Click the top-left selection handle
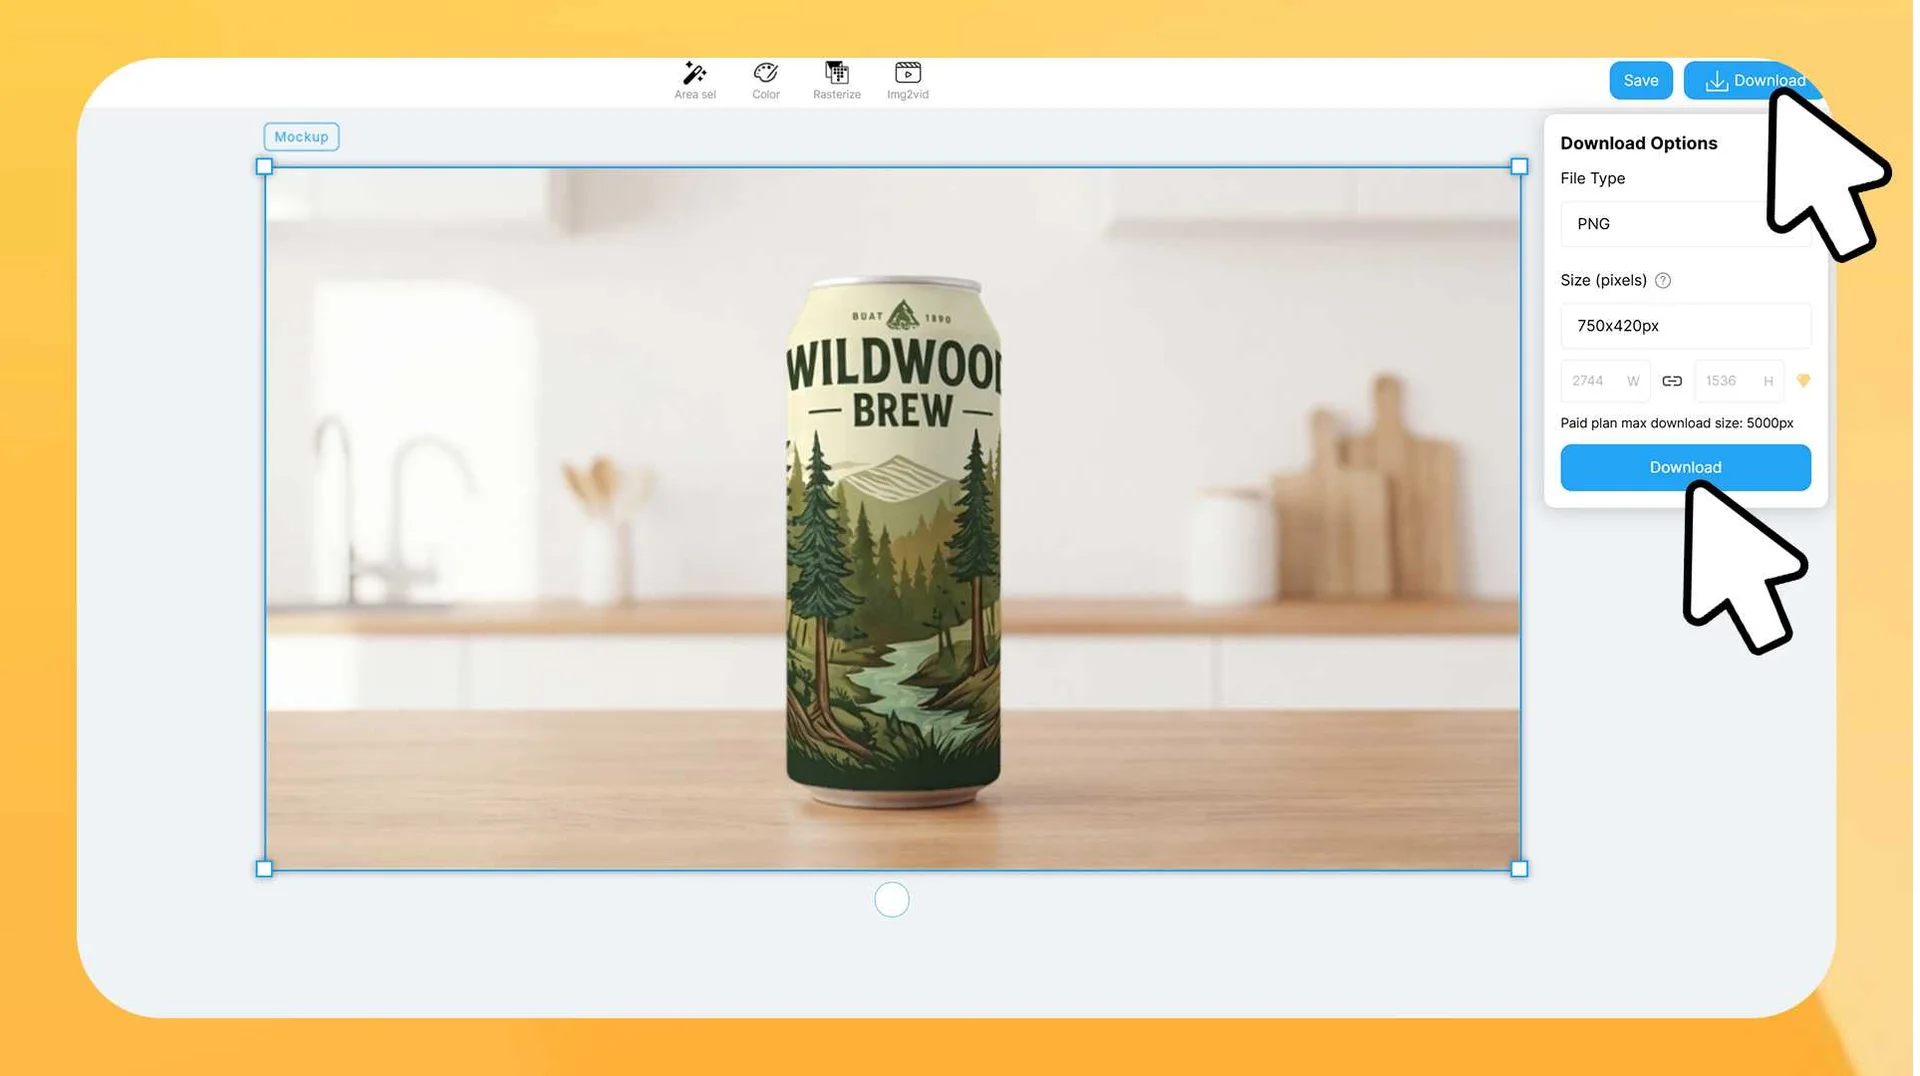The height and width of the screenshot is (1076, 1920). pos(265,167)
